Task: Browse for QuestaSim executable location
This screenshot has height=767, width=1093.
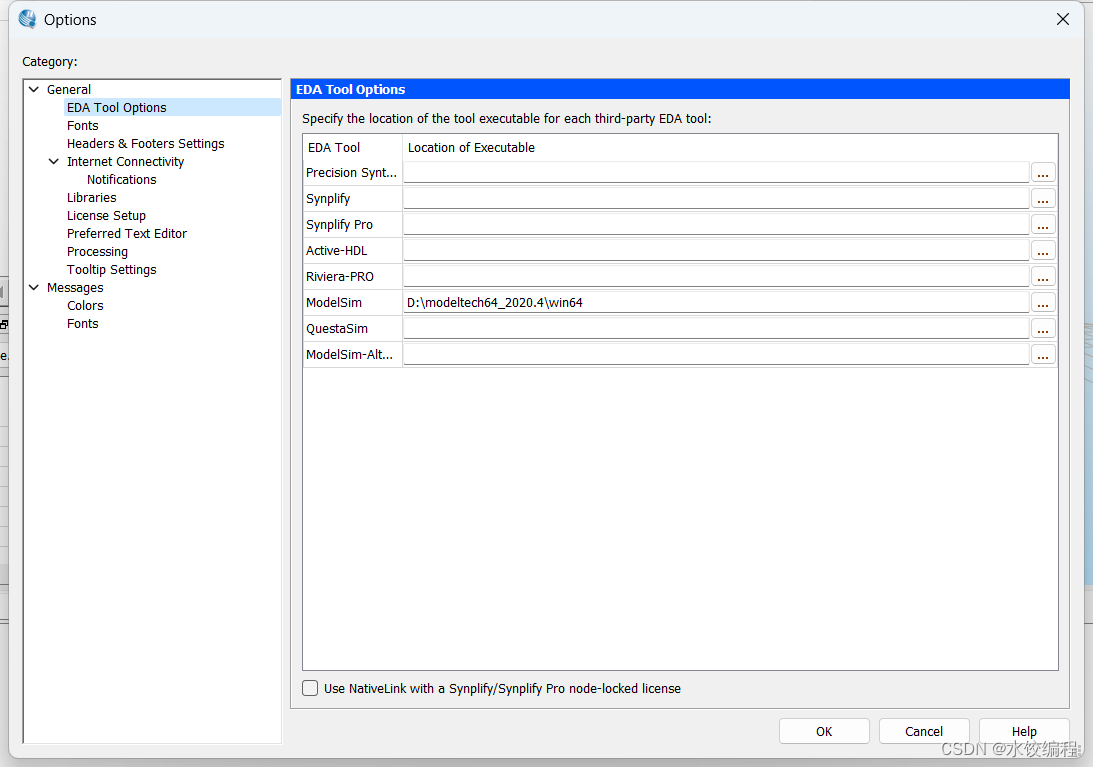Action: pyautogui.click(x=1043, y=329)
